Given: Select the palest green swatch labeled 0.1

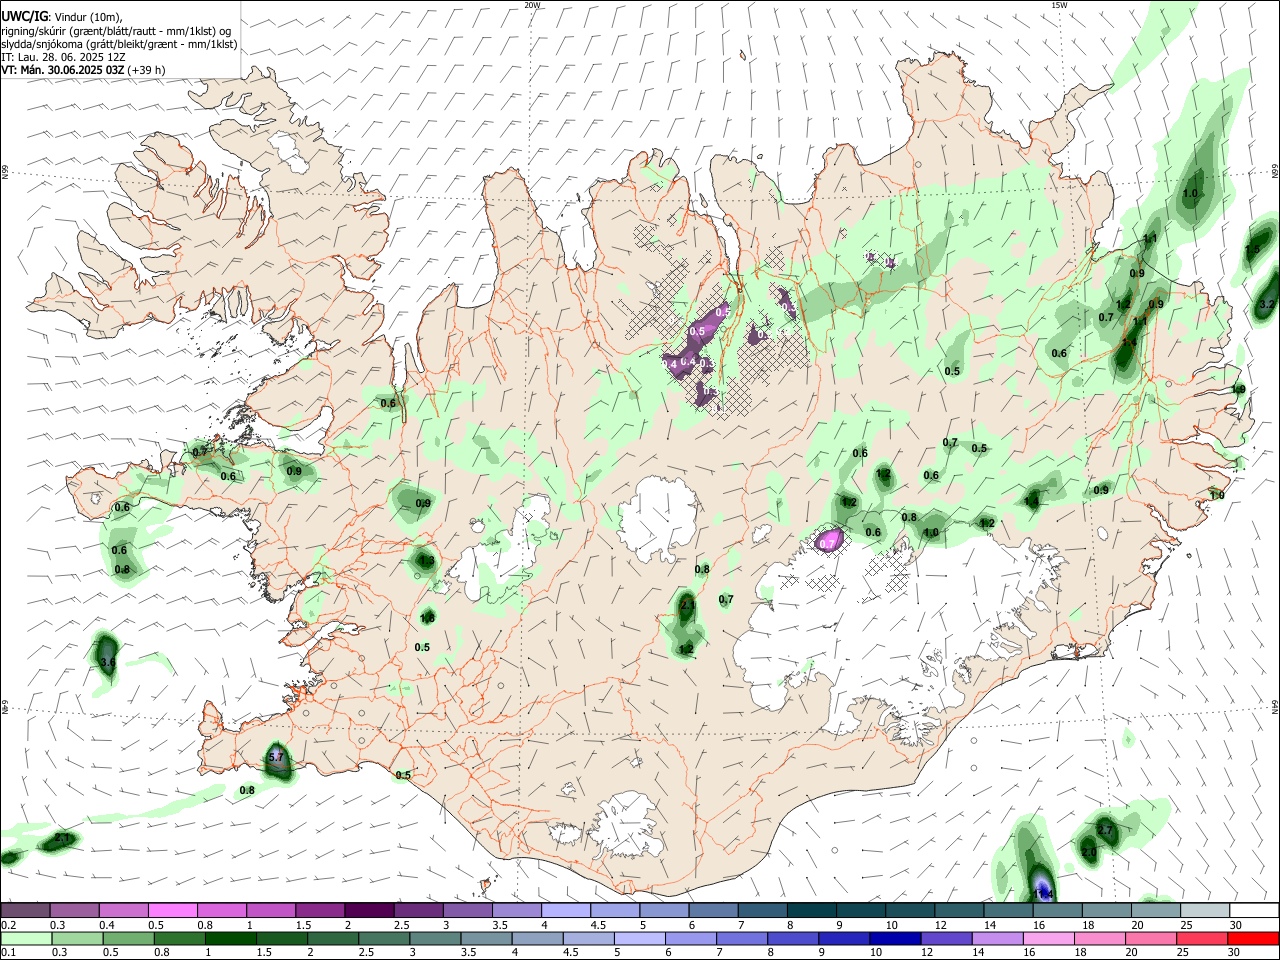Looking at the screenshot, I should point(25,938).
